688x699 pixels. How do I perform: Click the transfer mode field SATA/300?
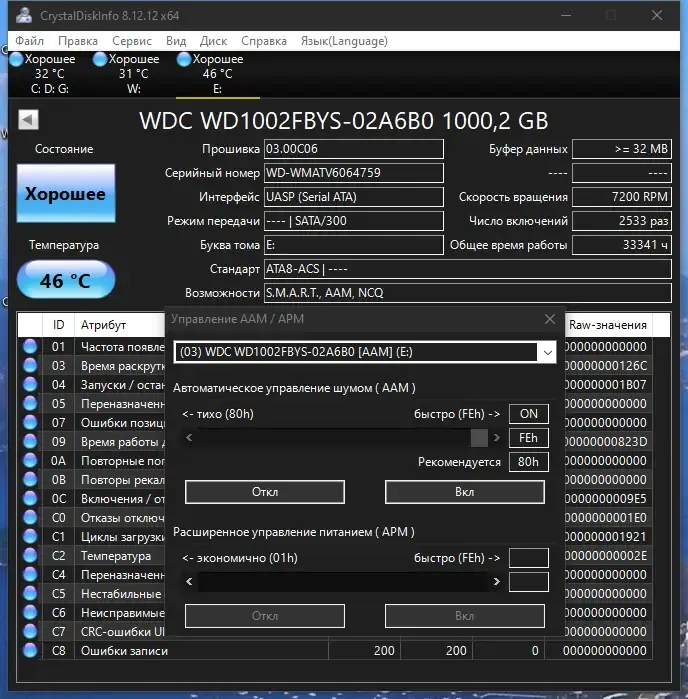[x=354, y=221]
